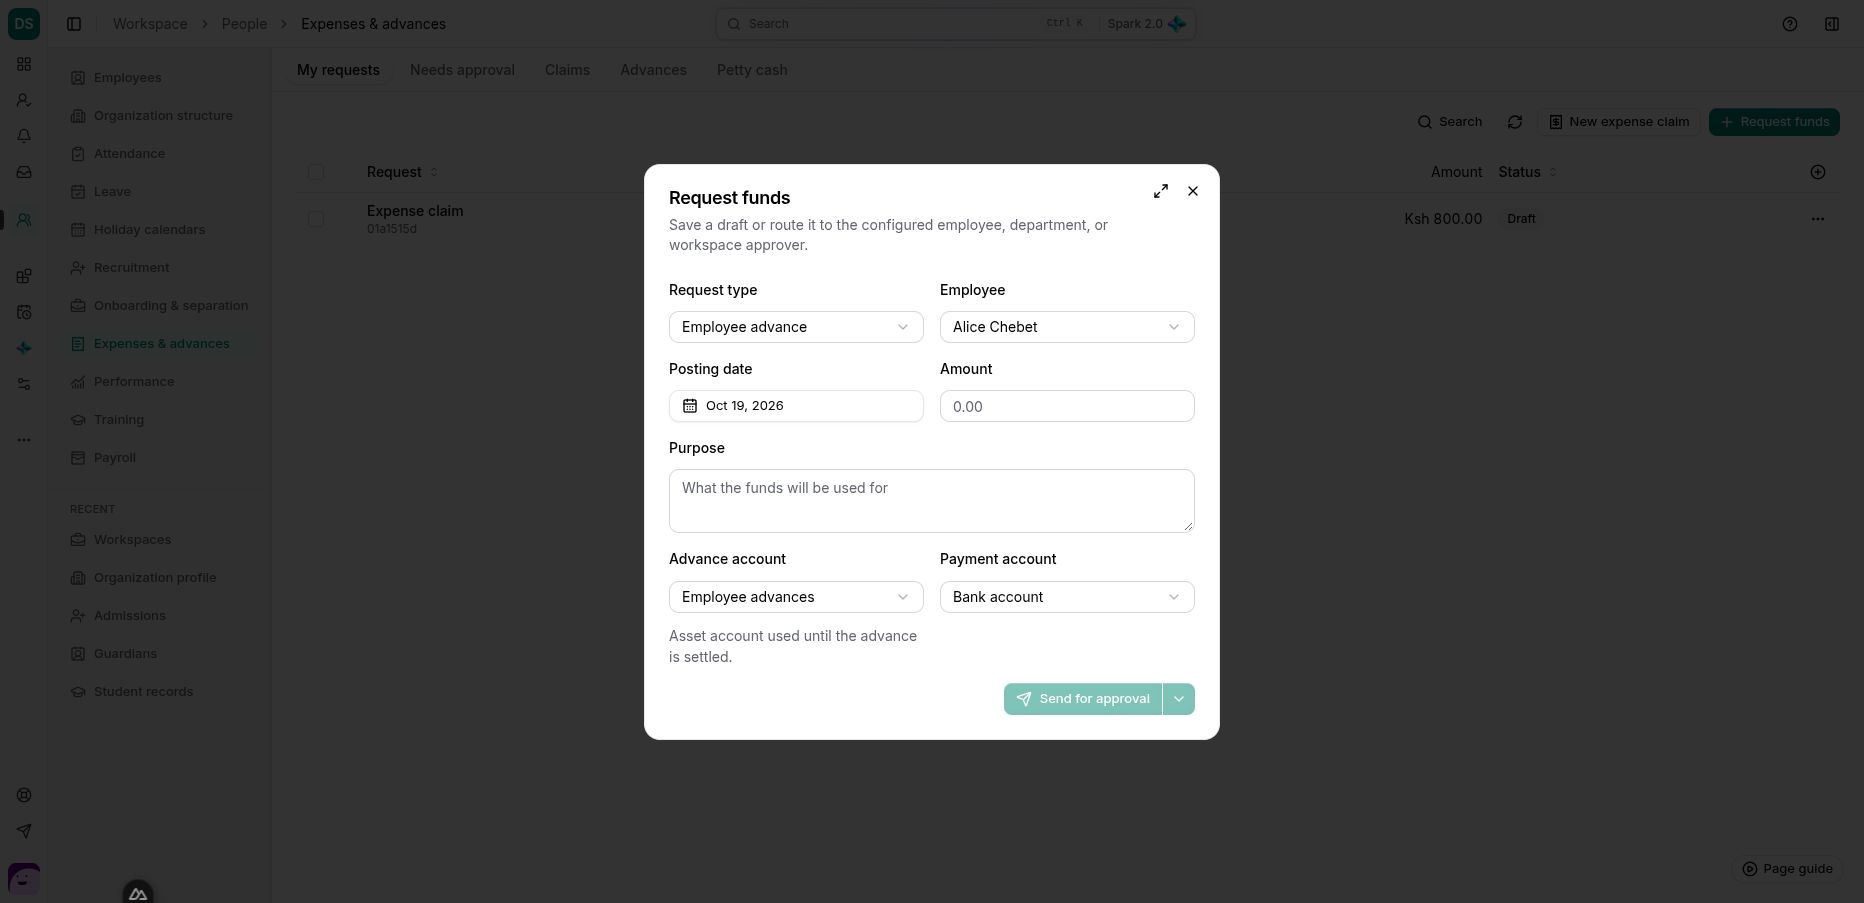Open Payroll in the sidebar
The width and height of the screenshot is (1864, 903).
160,458
